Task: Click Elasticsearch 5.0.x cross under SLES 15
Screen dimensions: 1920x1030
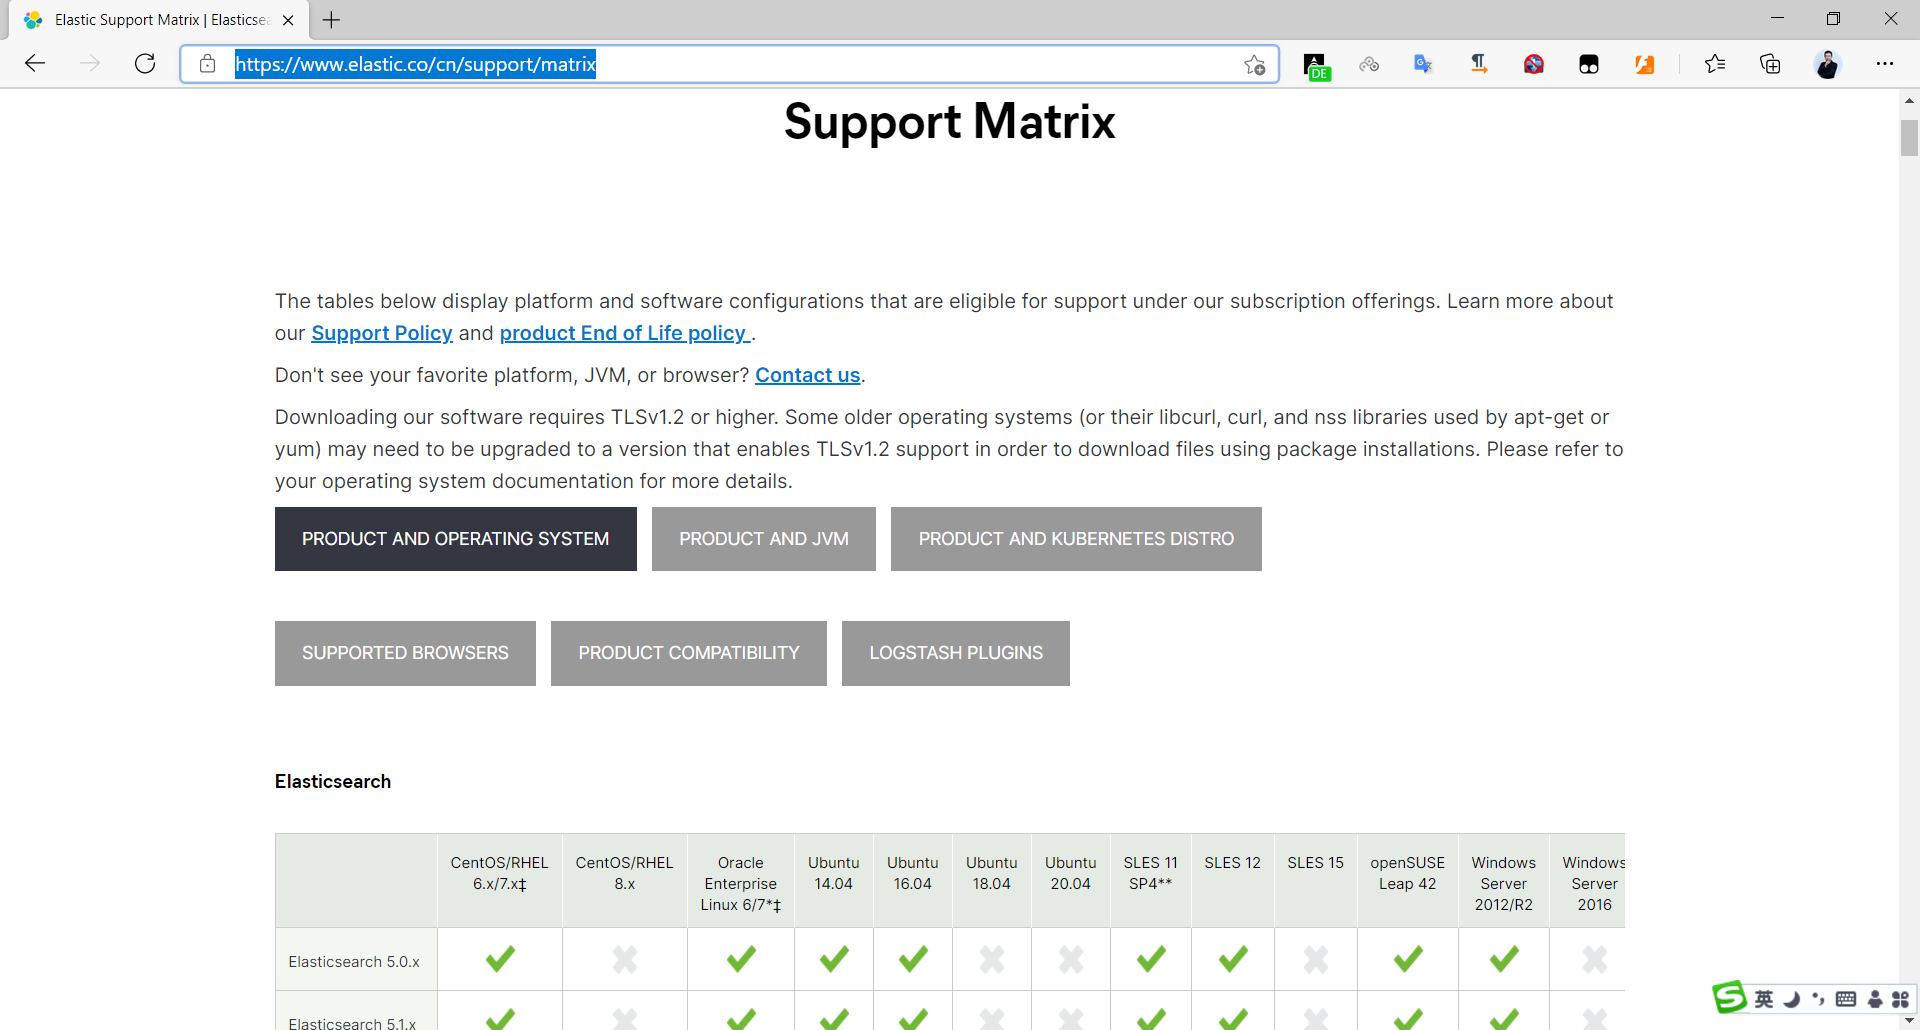Action: pos(1316,959)
